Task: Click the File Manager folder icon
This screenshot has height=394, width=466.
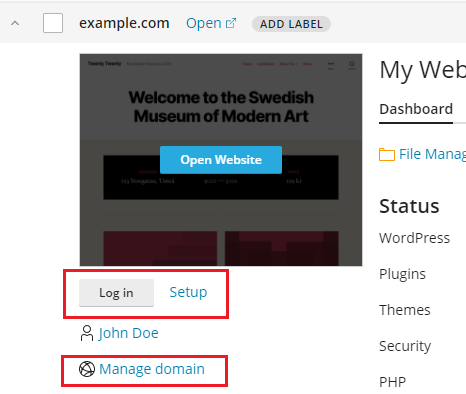Action: pyautogui.click(x=387, y=155)
